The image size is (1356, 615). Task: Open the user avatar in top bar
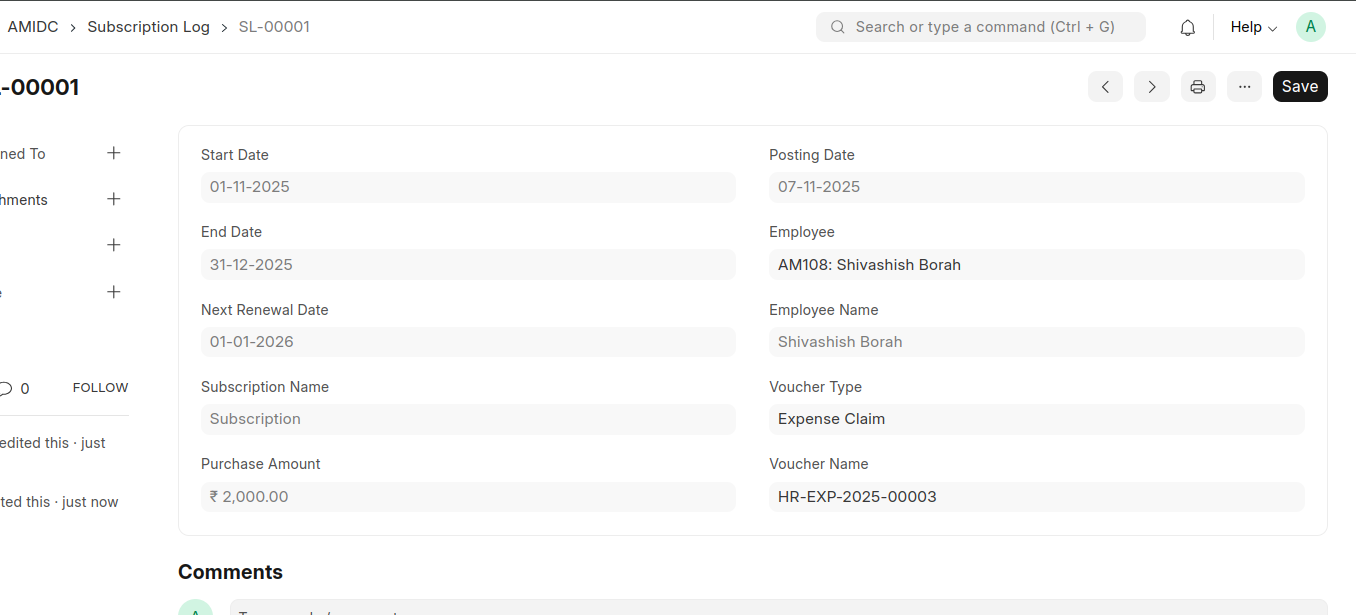(x=1310, y=27)
